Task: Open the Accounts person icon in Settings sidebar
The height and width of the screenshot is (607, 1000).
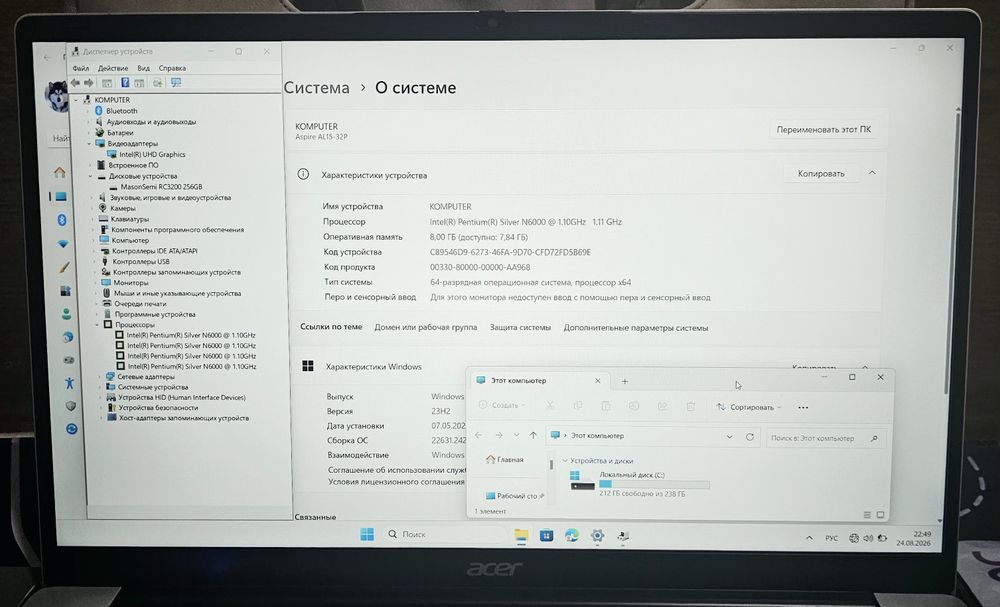Action: click(x=66, y=314)
